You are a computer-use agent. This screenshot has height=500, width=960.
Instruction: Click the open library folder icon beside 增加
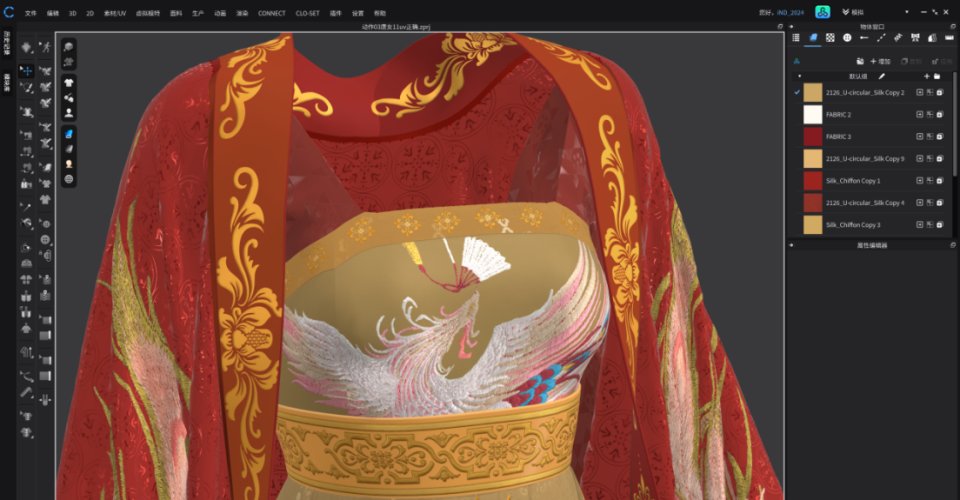pyautogui.click(x=860, y=61)
